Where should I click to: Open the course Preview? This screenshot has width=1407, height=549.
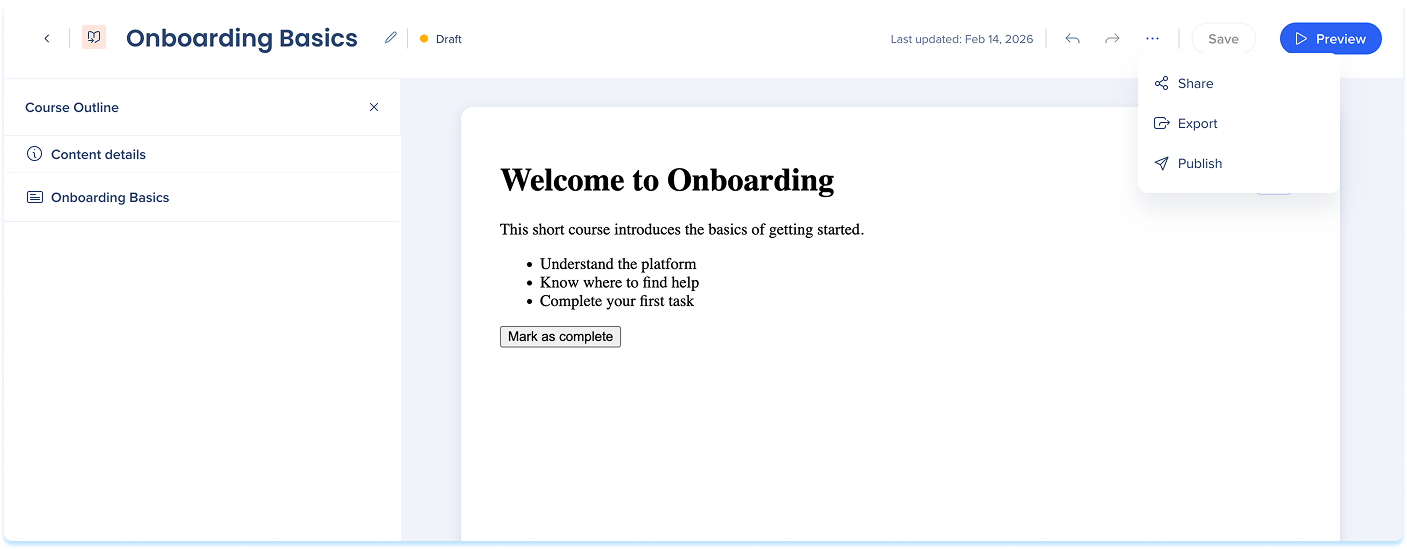pos(1330,39)
